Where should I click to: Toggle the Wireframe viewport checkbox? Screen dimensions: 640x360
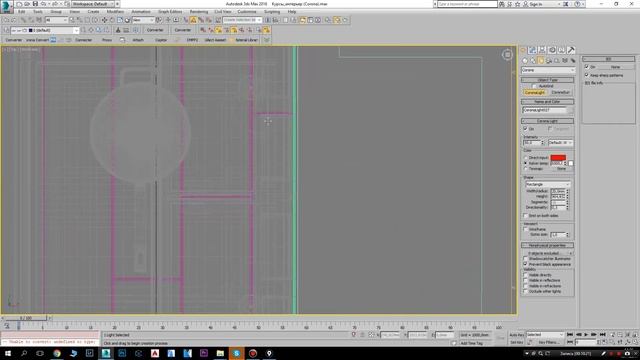(x=526, y=229)
